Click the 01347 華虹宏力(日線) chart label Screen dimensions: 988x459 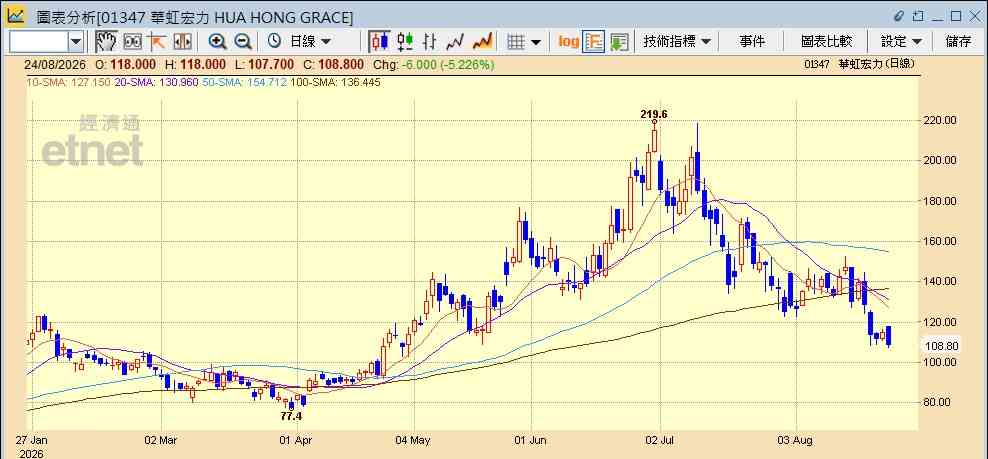[x=860, y=64]
